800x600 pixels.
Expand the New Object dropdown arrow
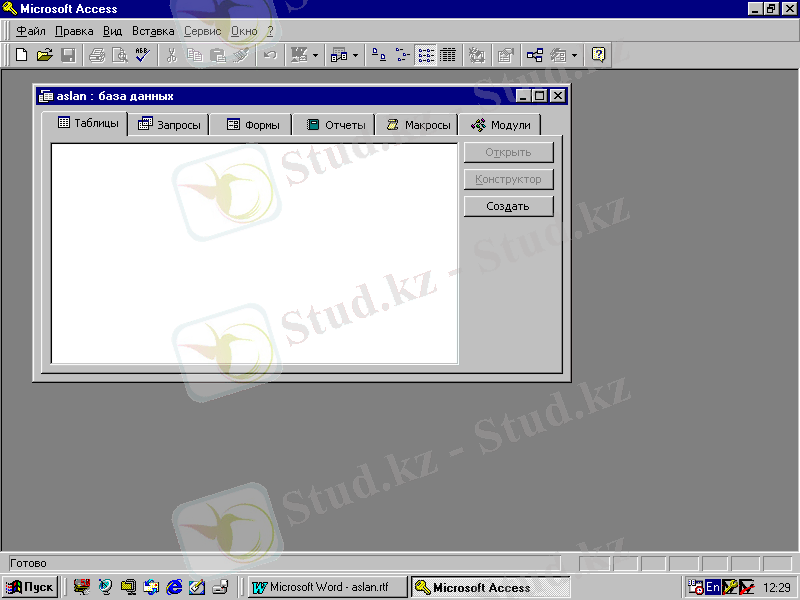pyautogui.click(x=574, y=55)
